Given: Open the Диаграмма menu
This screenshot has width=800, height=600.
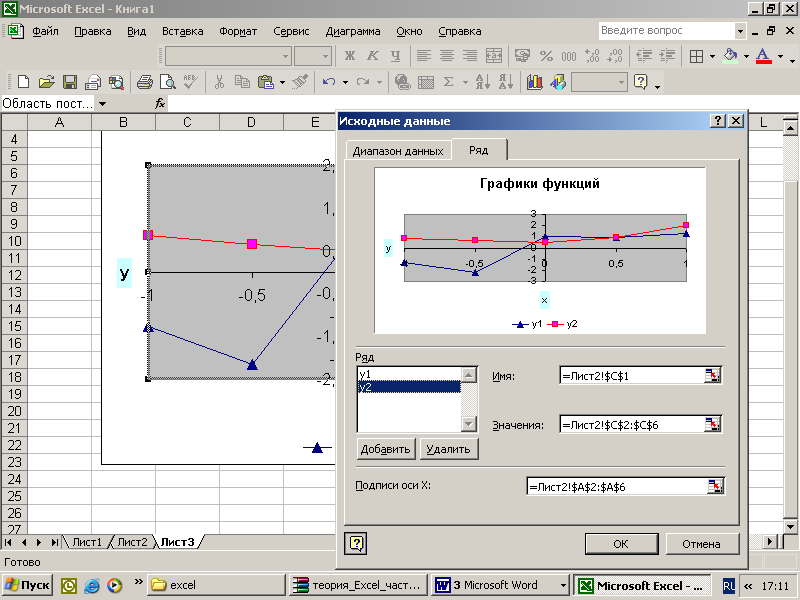Looking at the screenshot, I should (x=353, y=31).
